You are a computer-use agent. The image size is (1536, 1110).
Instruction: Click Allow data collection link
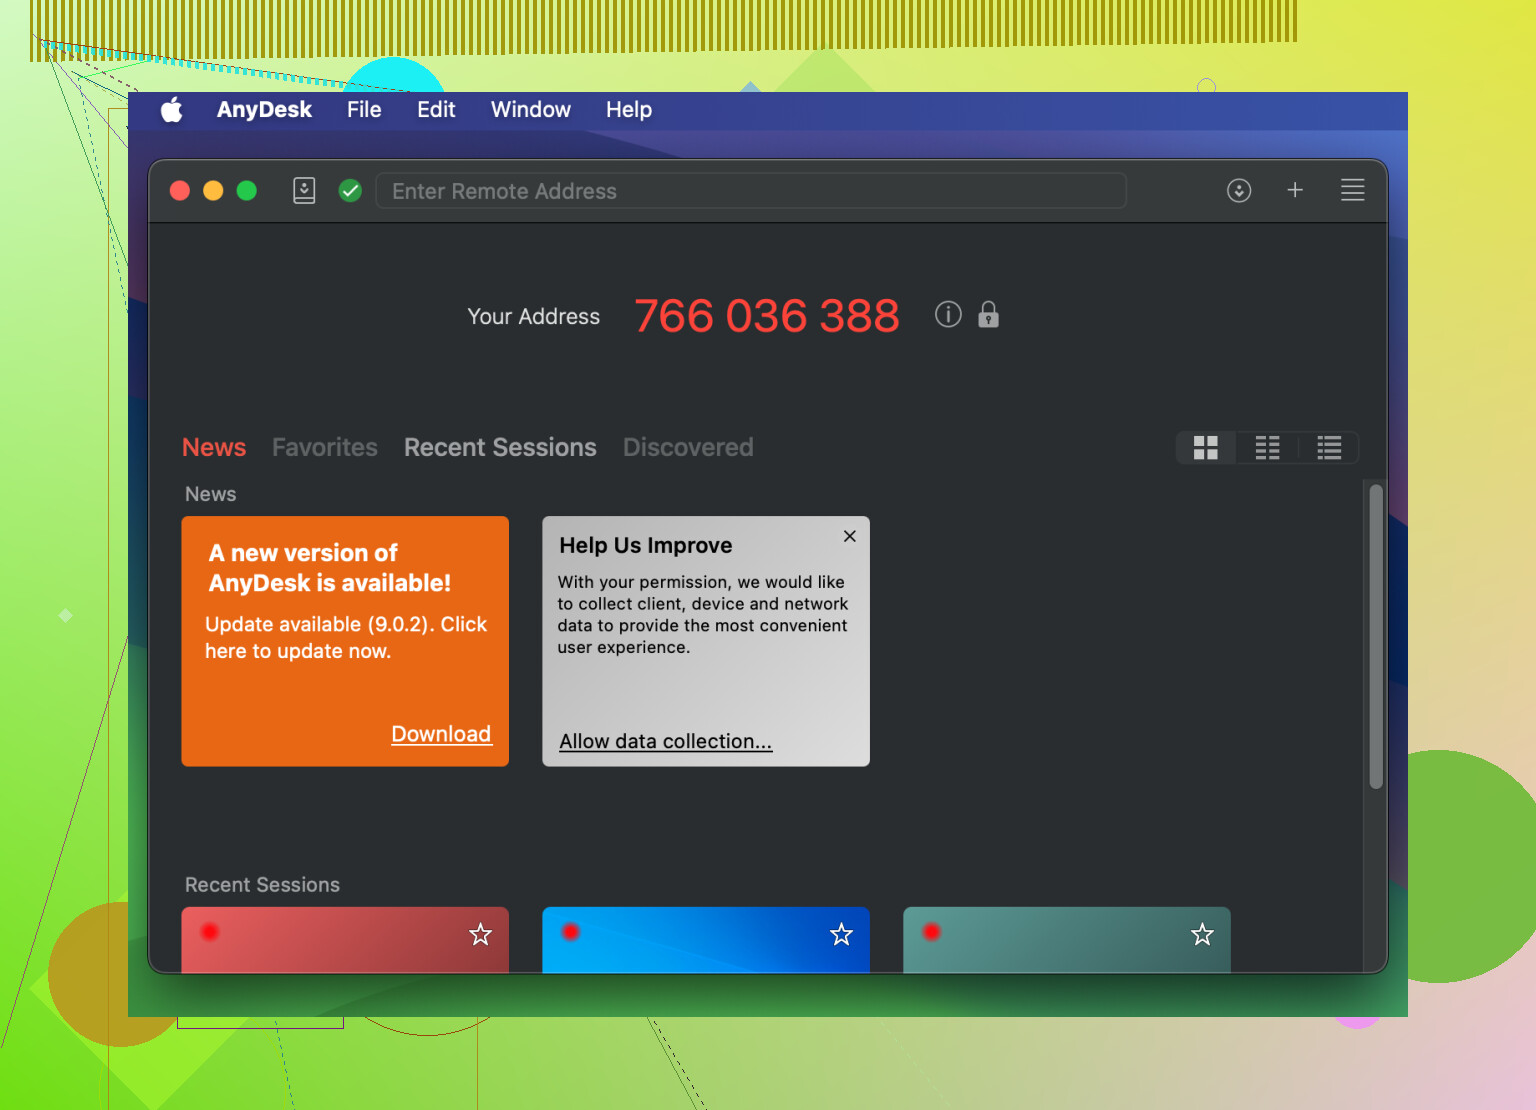pos(666,741)
